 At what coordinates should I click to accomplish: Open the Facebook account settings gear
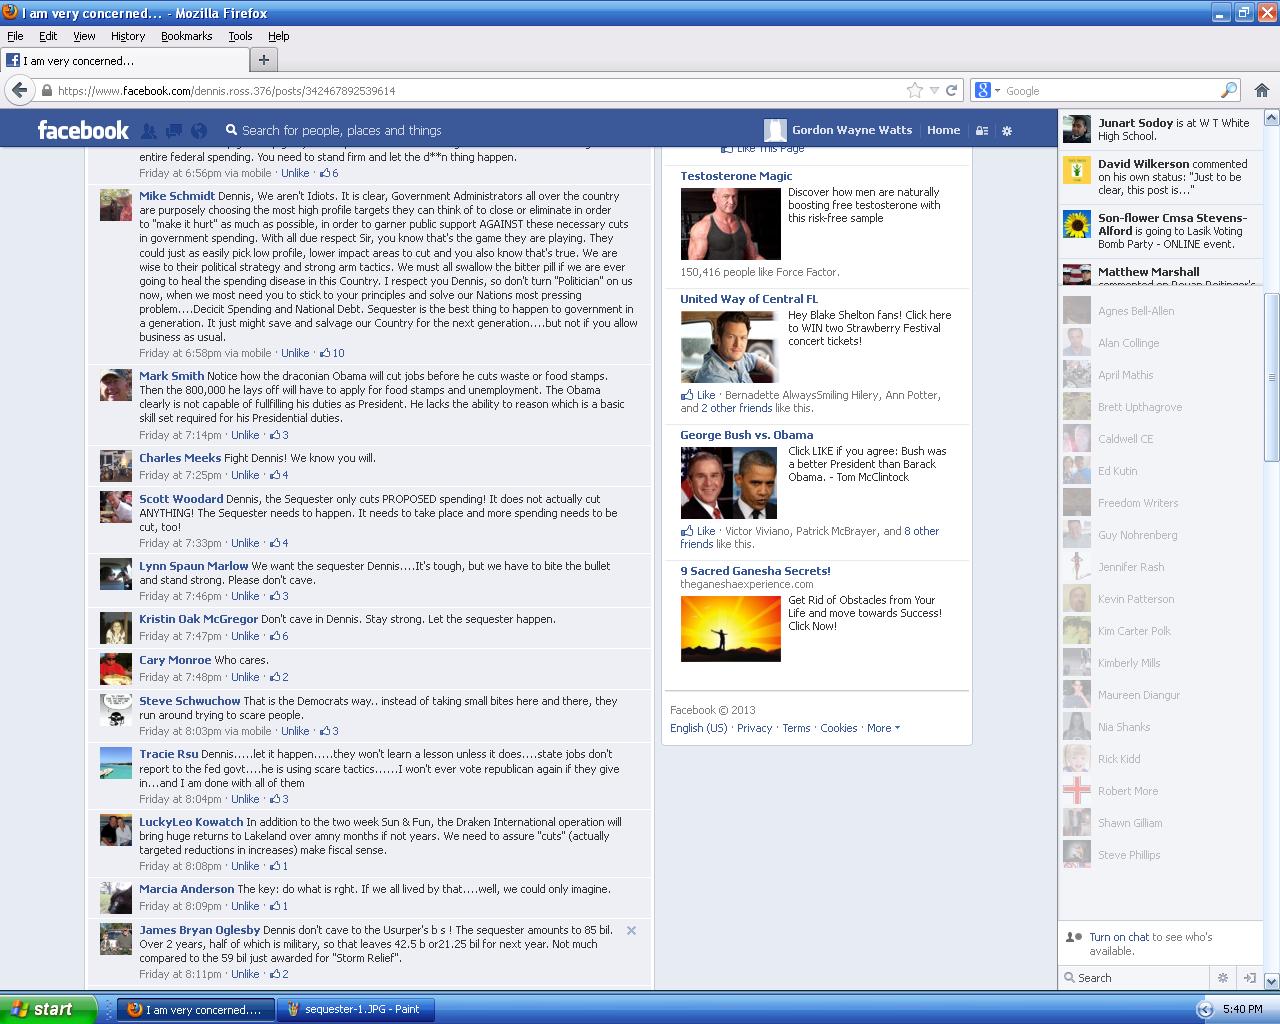[1007, 130]
